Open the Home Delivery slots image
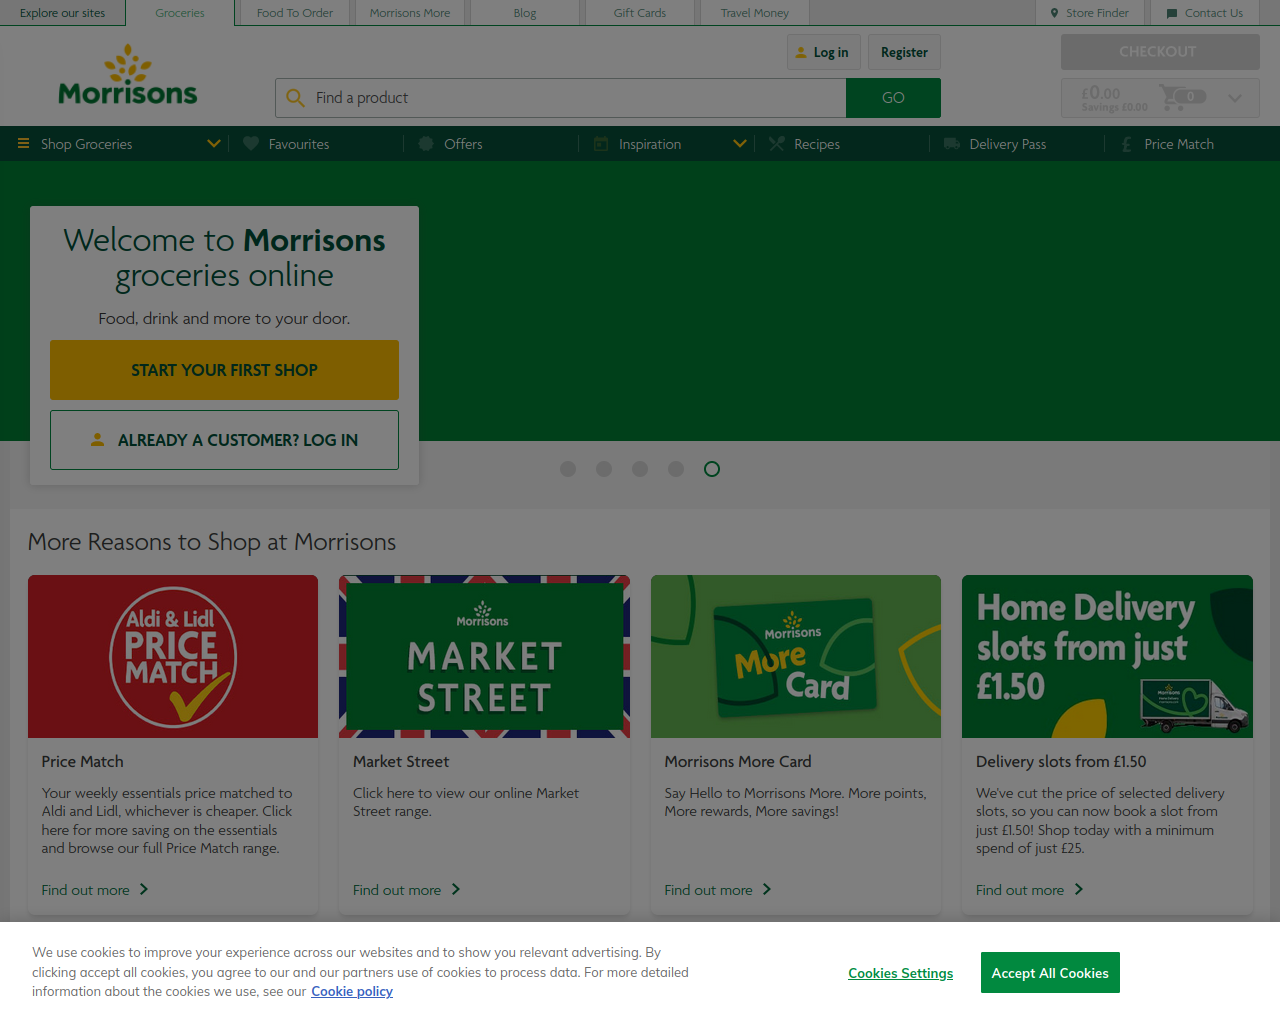The height and width of the screenshot is (1024, 1280). point(1107,656)
